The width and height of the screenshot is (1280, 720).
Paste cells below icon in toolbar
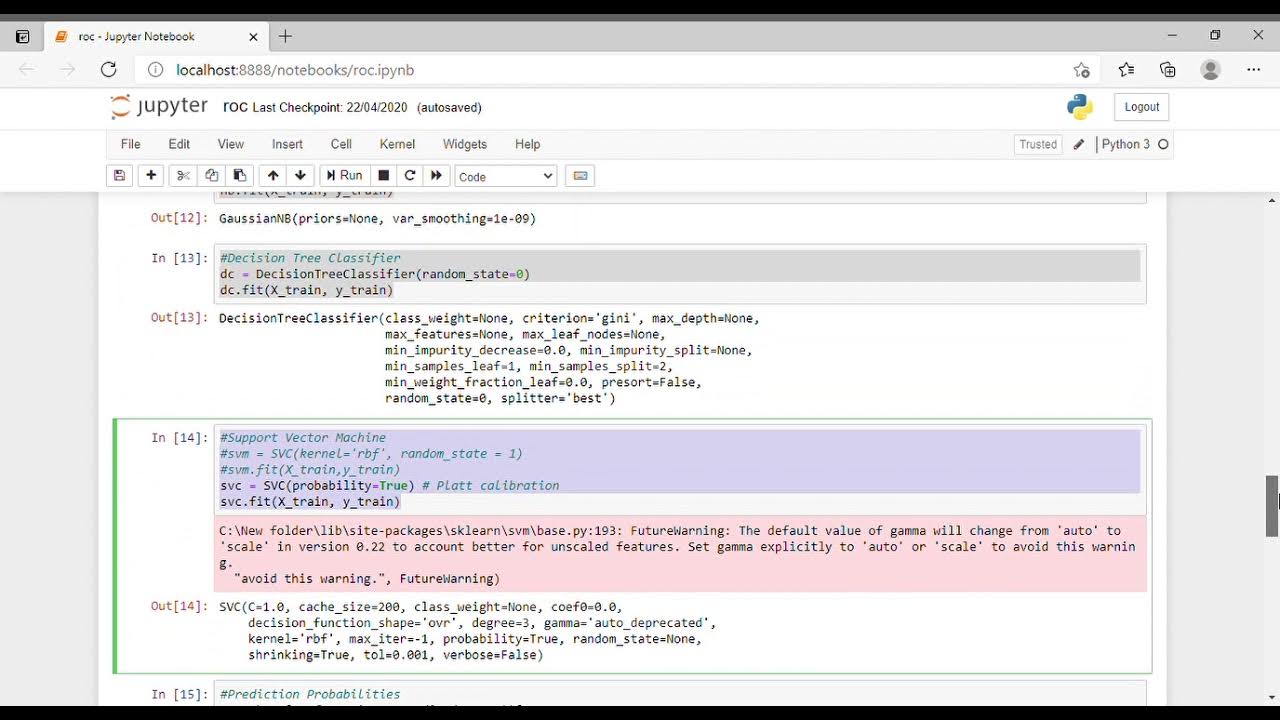(240, 176)
